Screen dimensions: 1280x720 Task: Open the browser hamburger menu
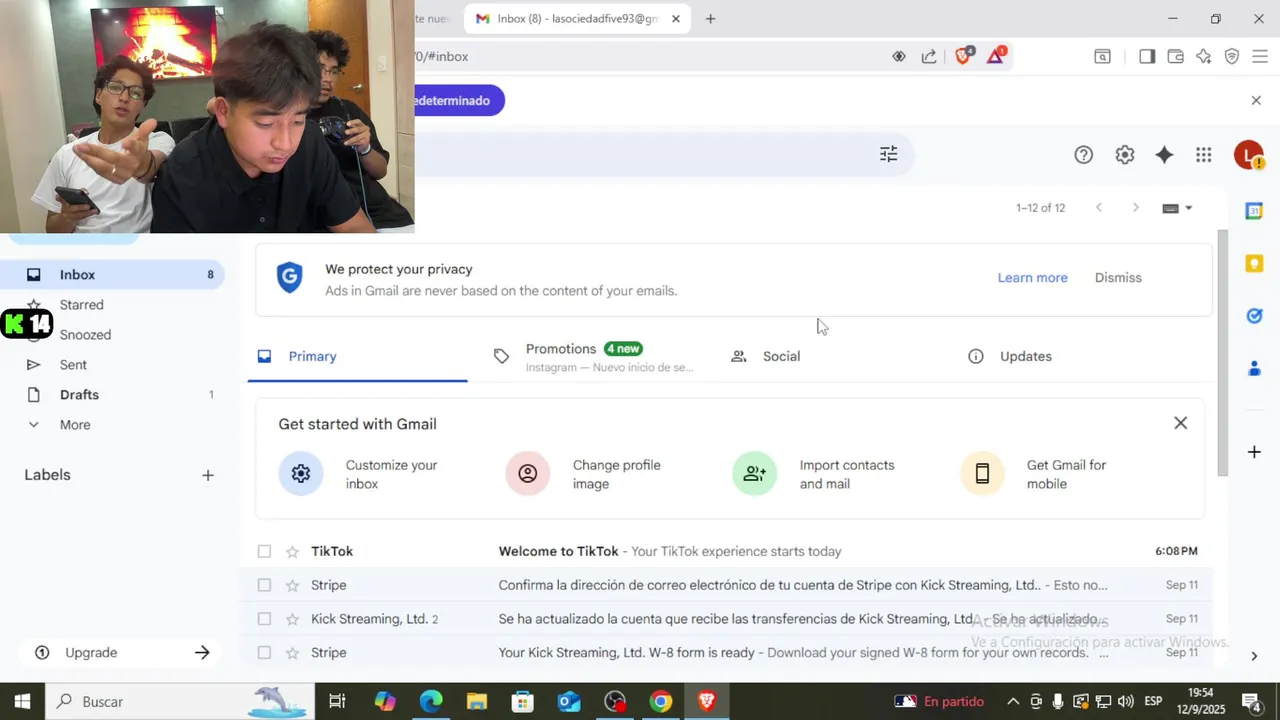pyautogui.click(x=1260, y=56)
